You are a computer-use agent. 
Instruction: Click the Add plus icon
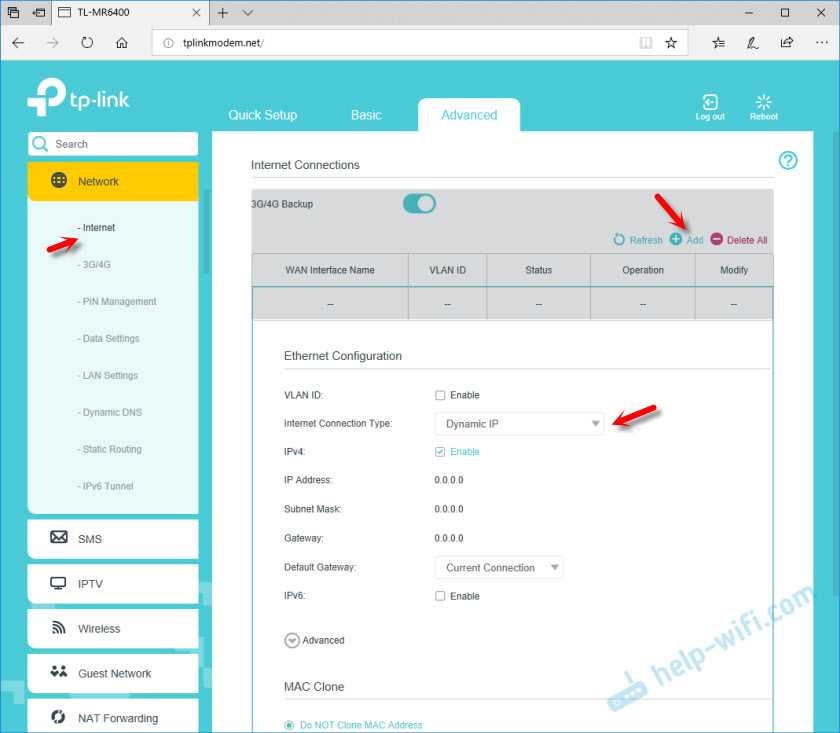[x=676, y=240]
